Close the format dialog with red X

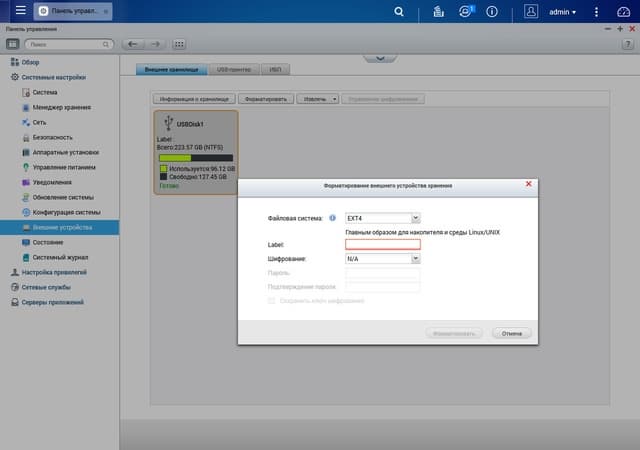[x=529, y=184]
